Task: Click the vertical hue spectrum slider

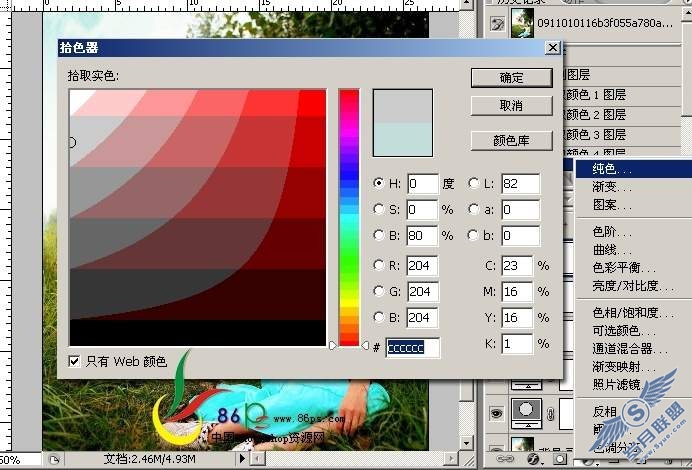Action: [349, 218]
